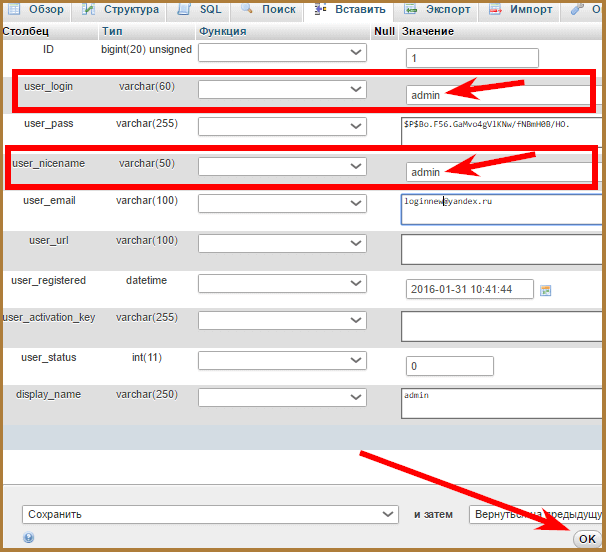This screenshot has width=606, height=552.
Task: Click the bigint(20) unsigned type text
Action: (x=146, y=49)
